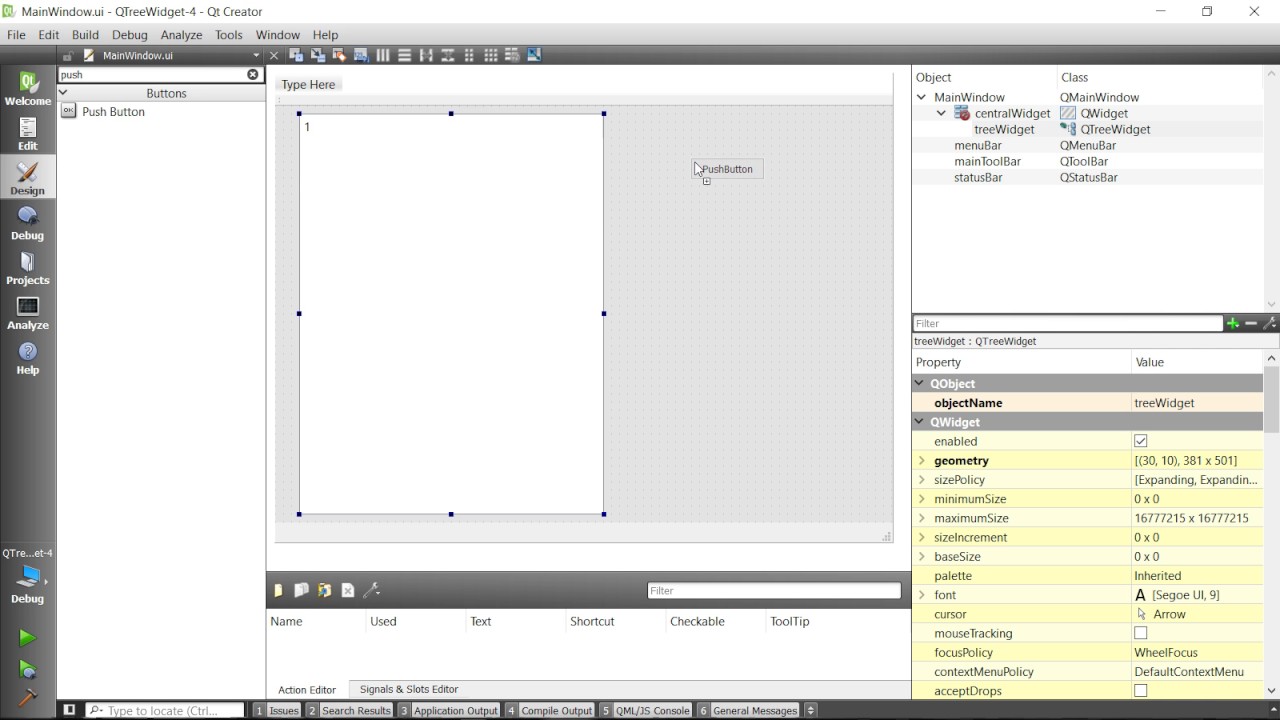Click the Paste action icon
The height and width of the screenshot is (720, 1280).
tap(324, 590)
